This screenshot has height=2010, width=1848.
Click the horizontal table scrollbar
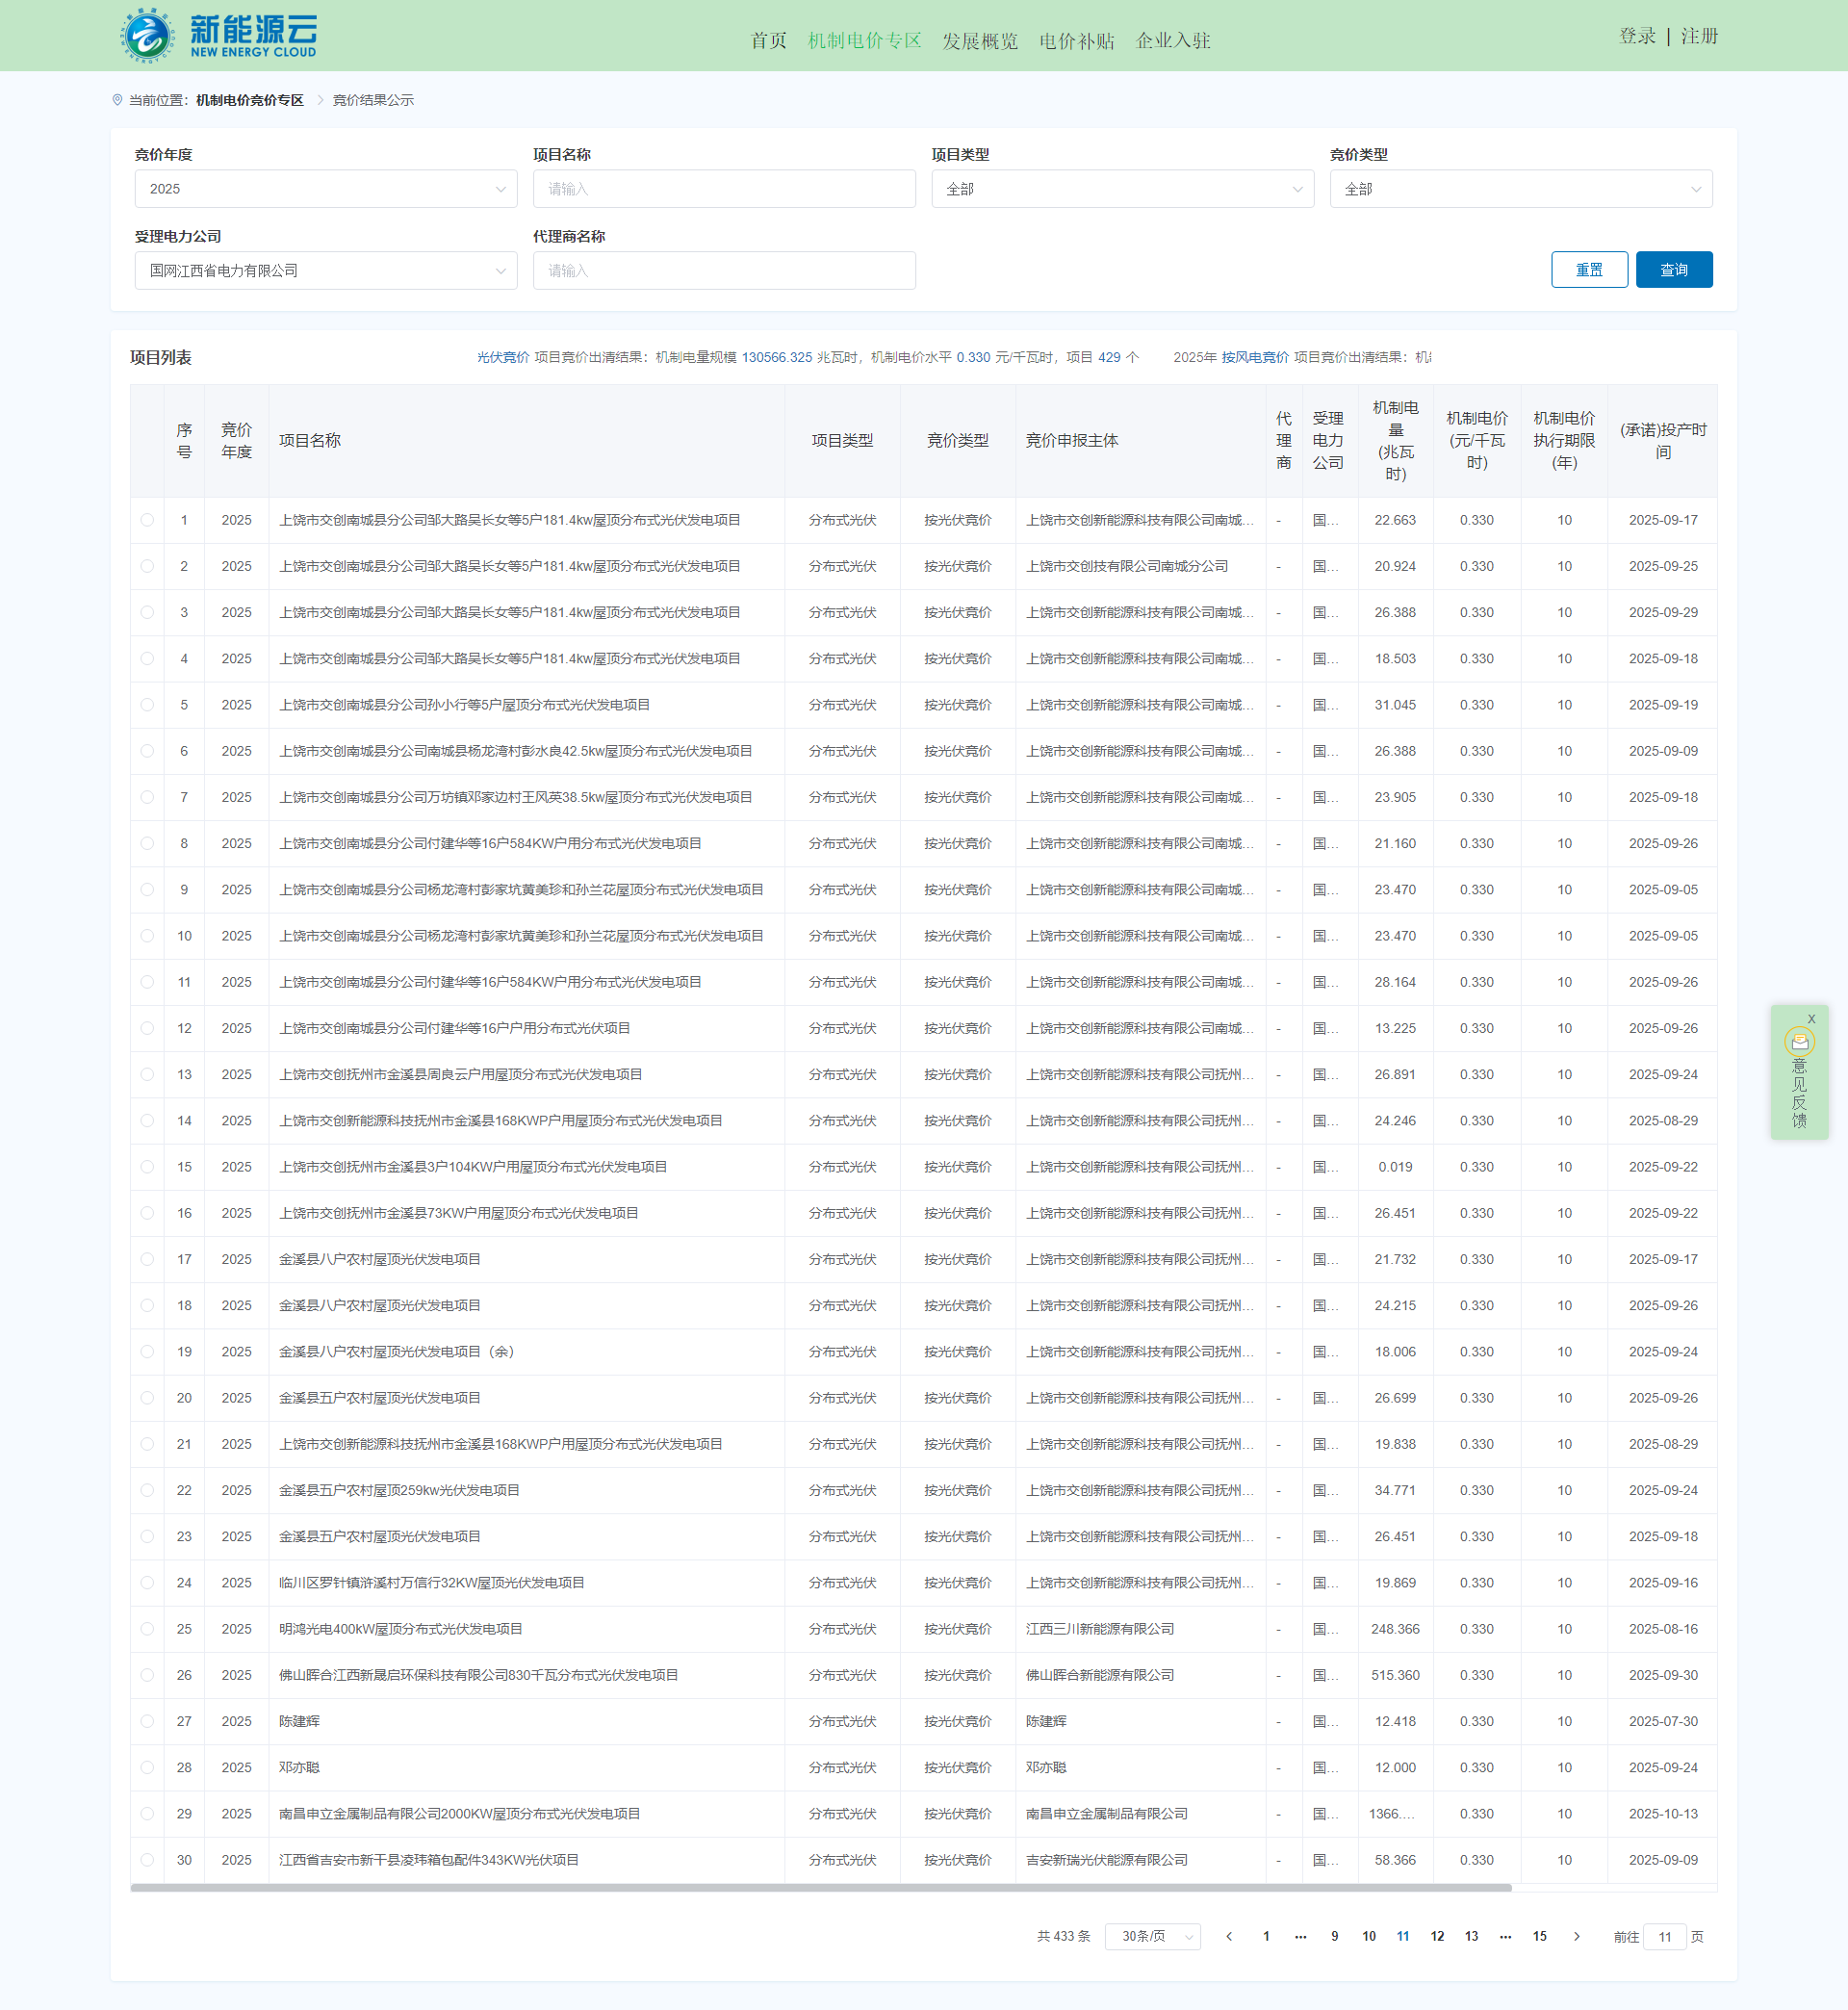pyautogui.click(x=820, y=1888)
